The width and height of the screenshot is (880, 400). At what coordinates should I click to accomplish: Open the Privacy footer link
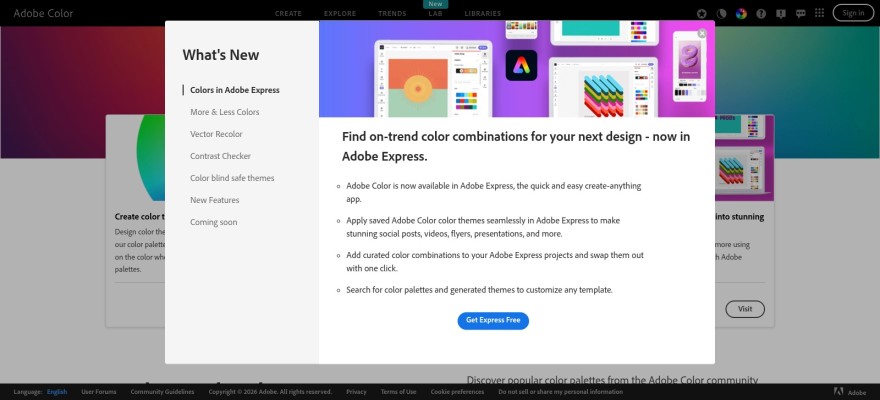[x=356, y=392]
